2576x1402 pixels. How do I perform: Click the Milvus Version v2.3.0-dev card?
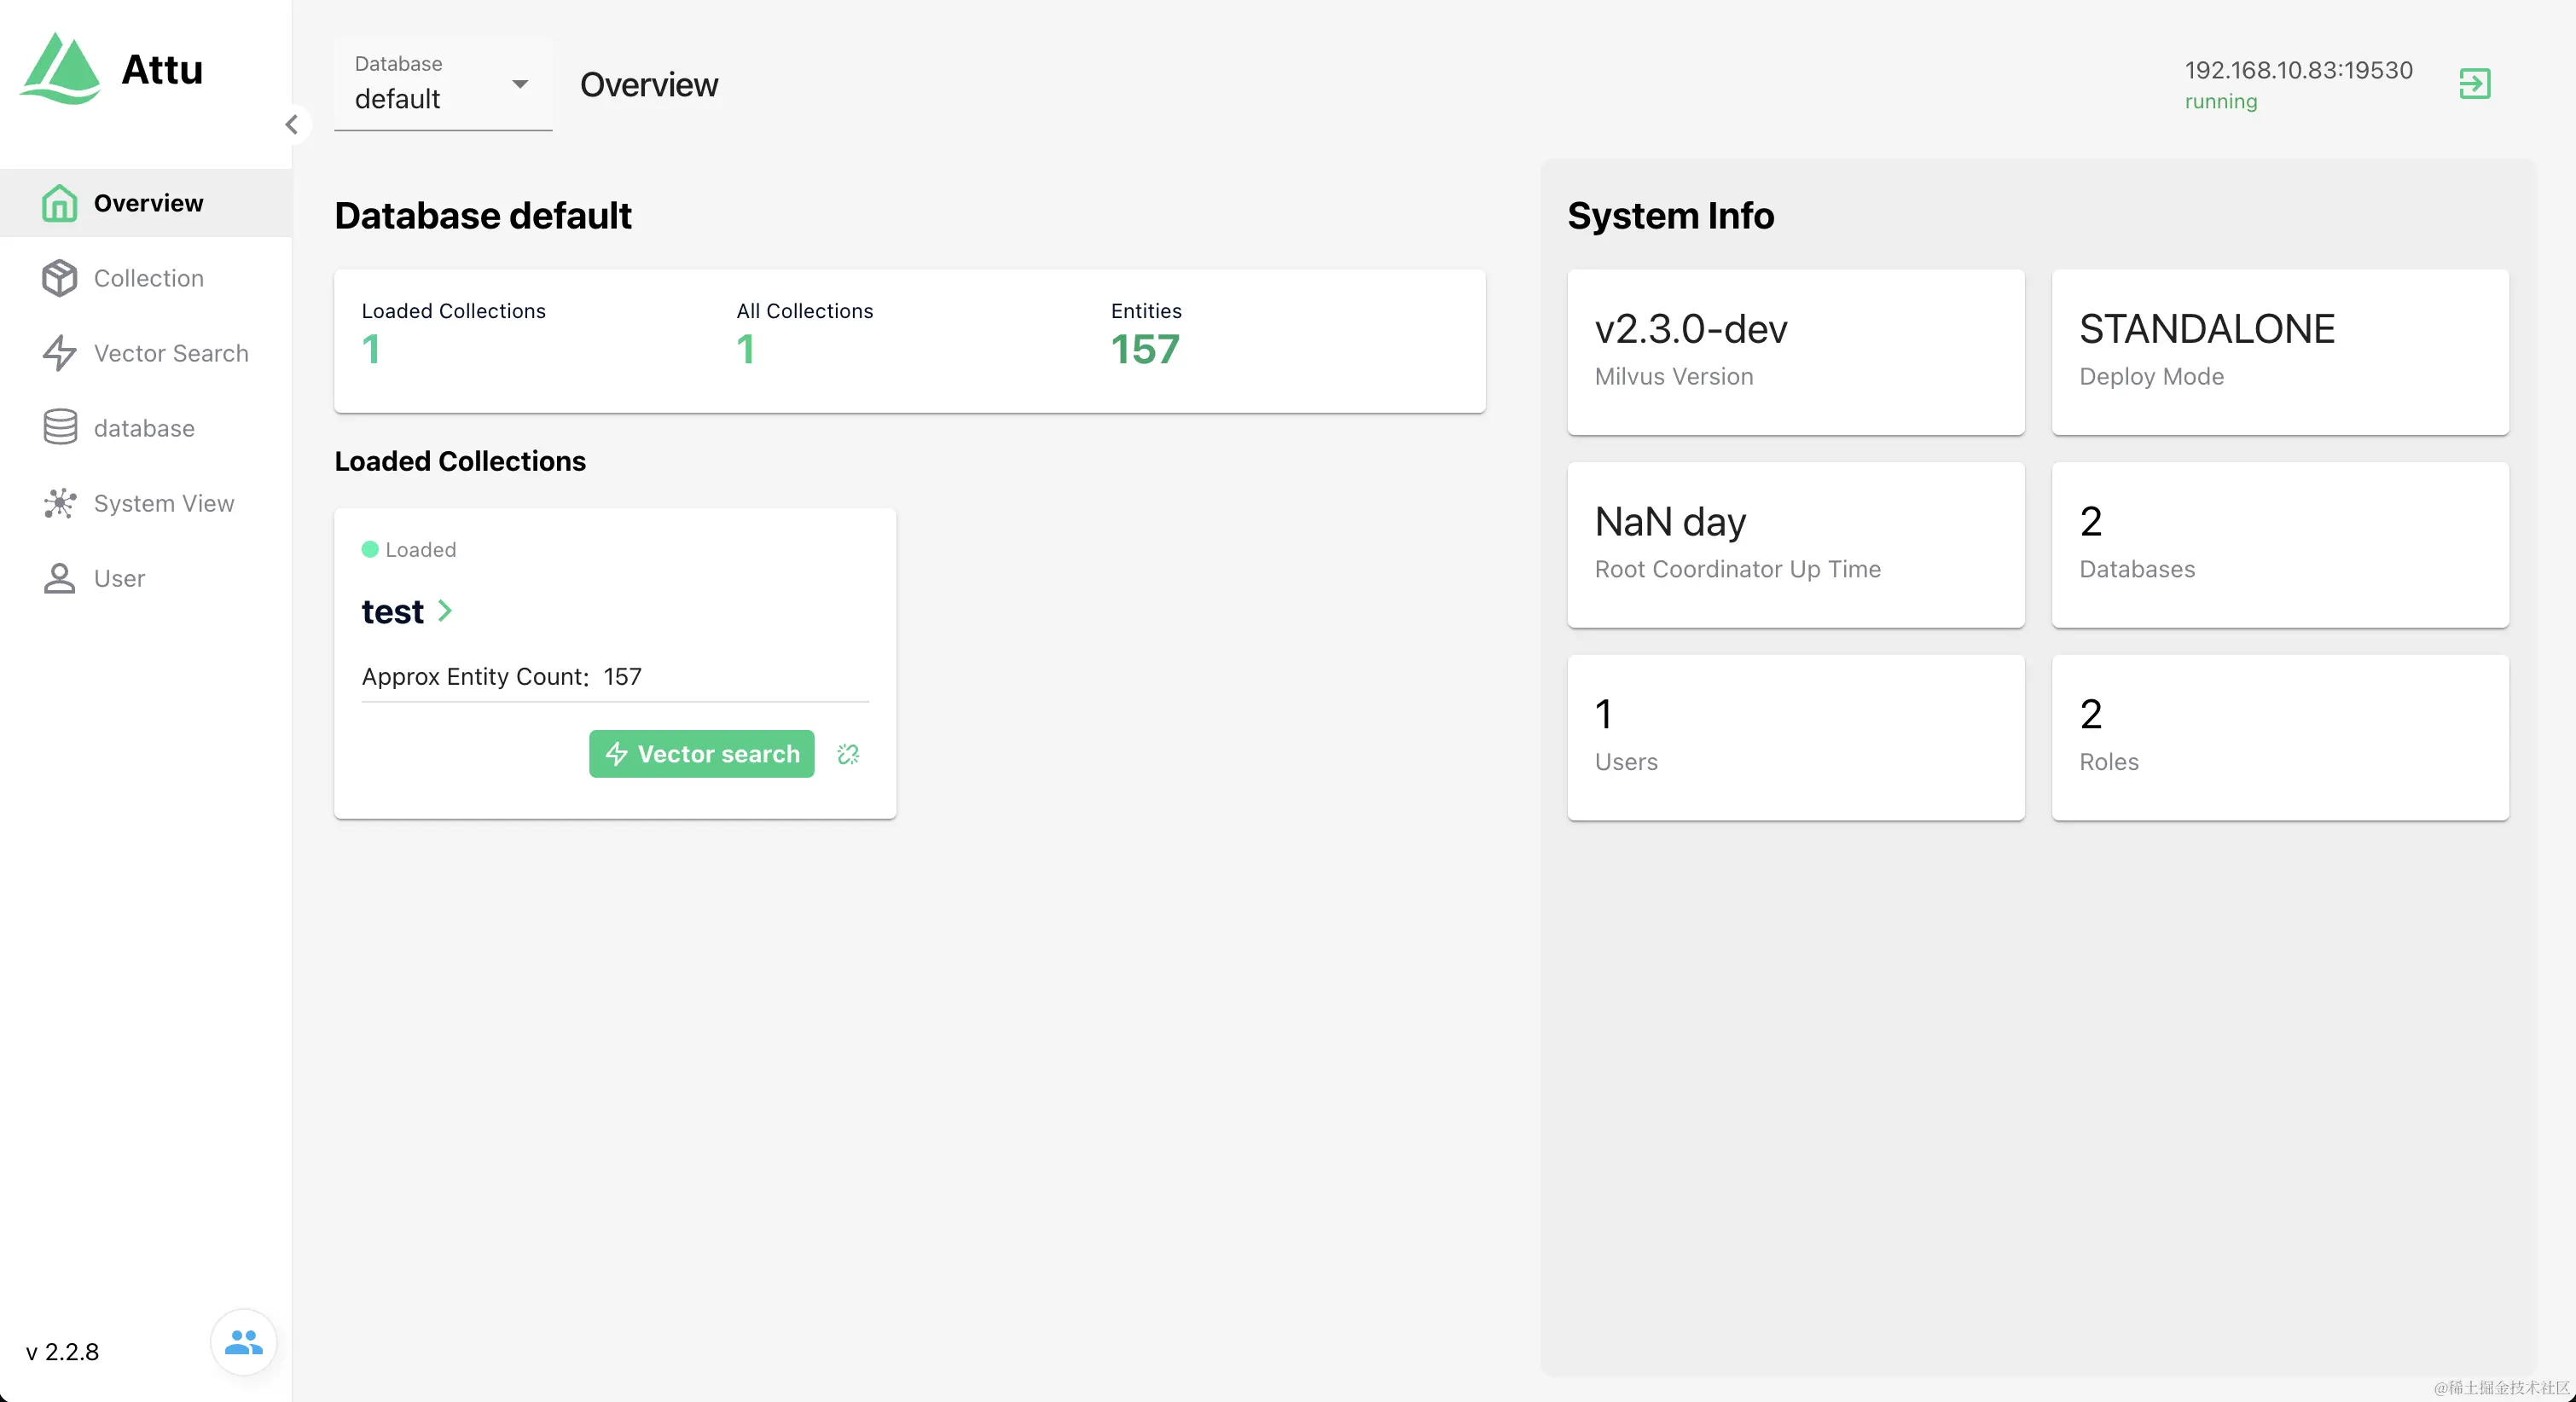(x=1795, y=351)
